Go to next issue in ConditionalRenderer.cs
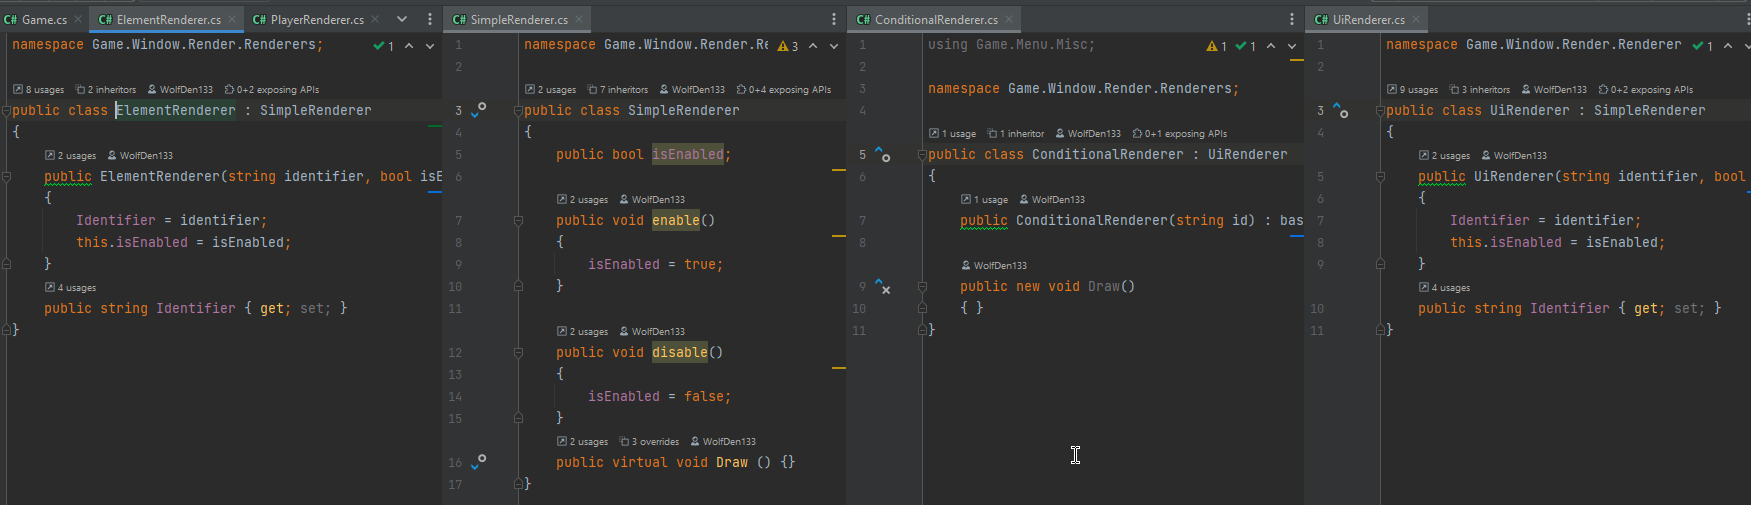The image size is (1751, 505). (x=1292, y=46)
